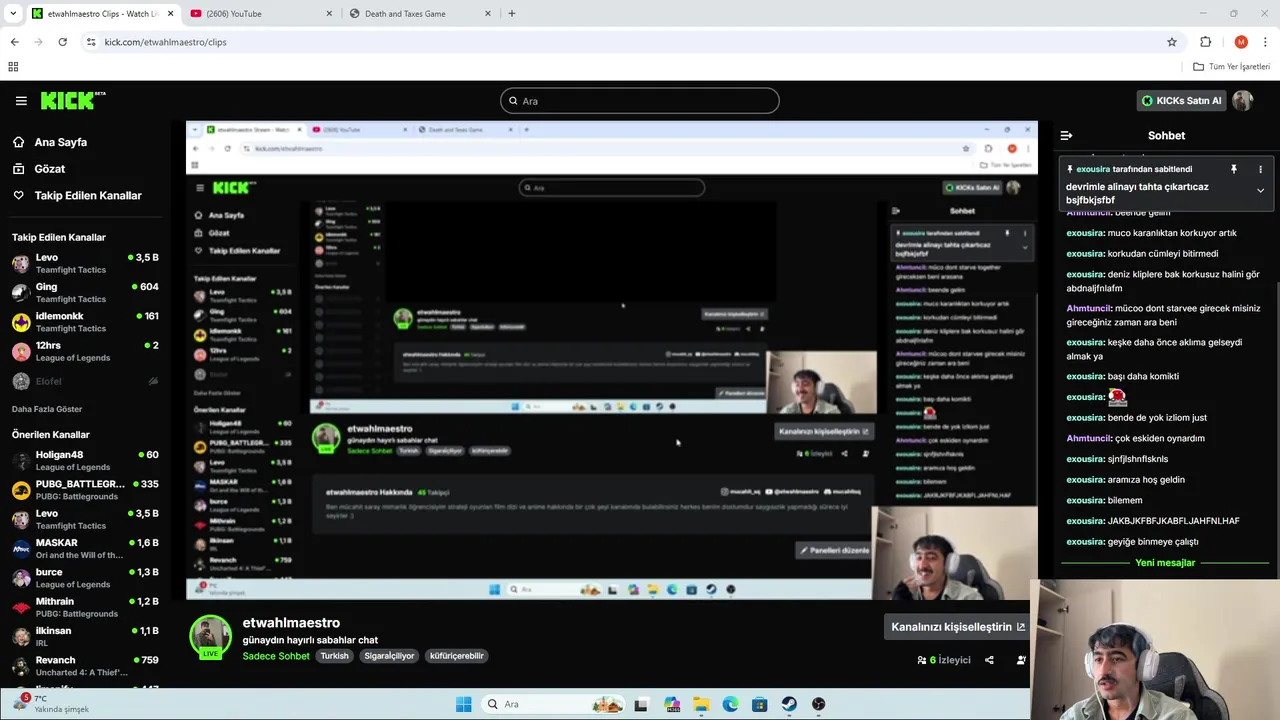Launch Steam from the taskbar
Screen dimensions: 1280x720
coord(789,704)
